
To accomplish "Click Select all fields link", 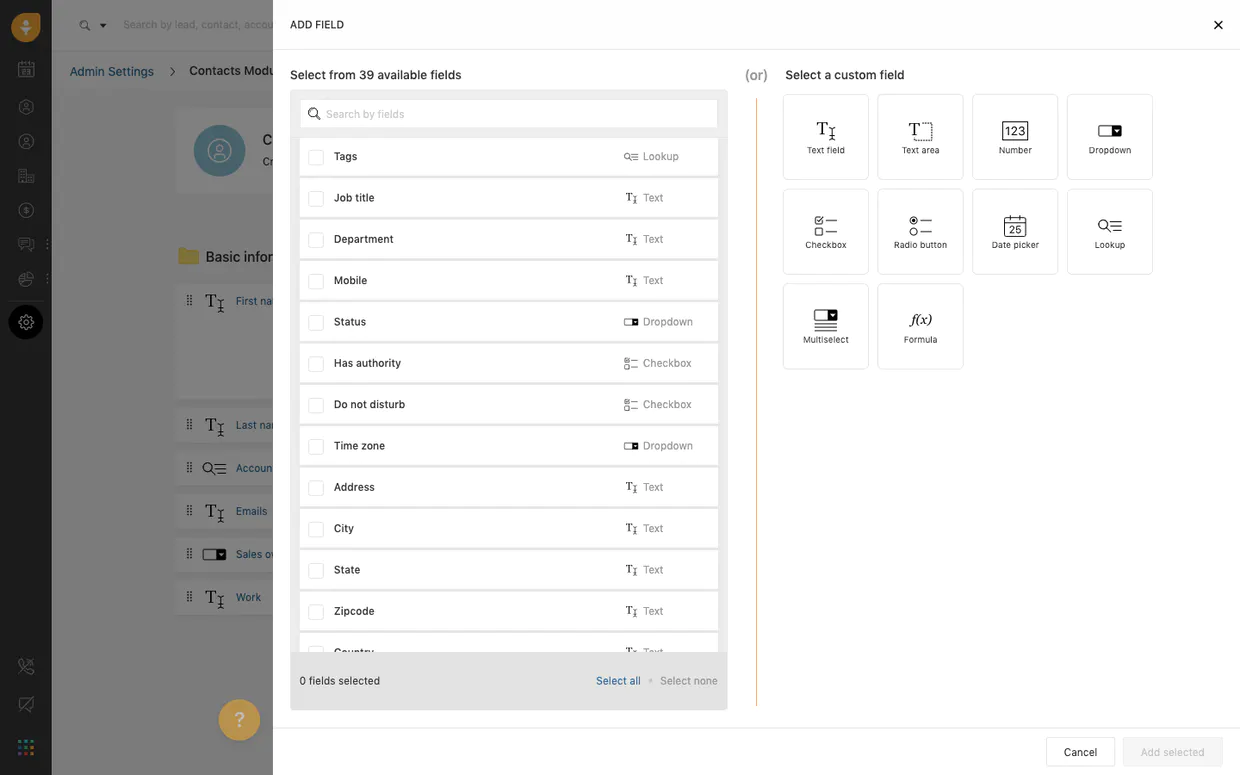I will (x=618, y=681).
